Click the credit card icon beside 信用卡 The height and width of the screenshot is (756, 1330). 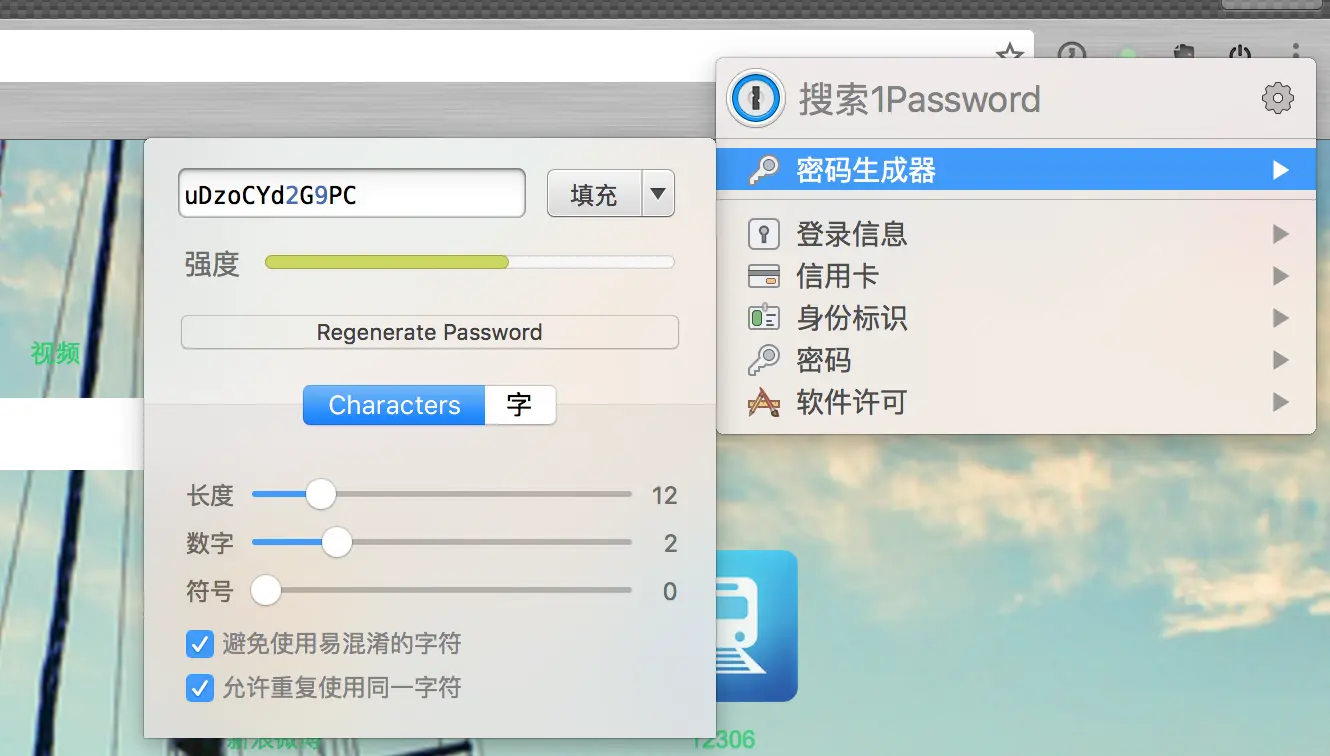pos(764,276)
